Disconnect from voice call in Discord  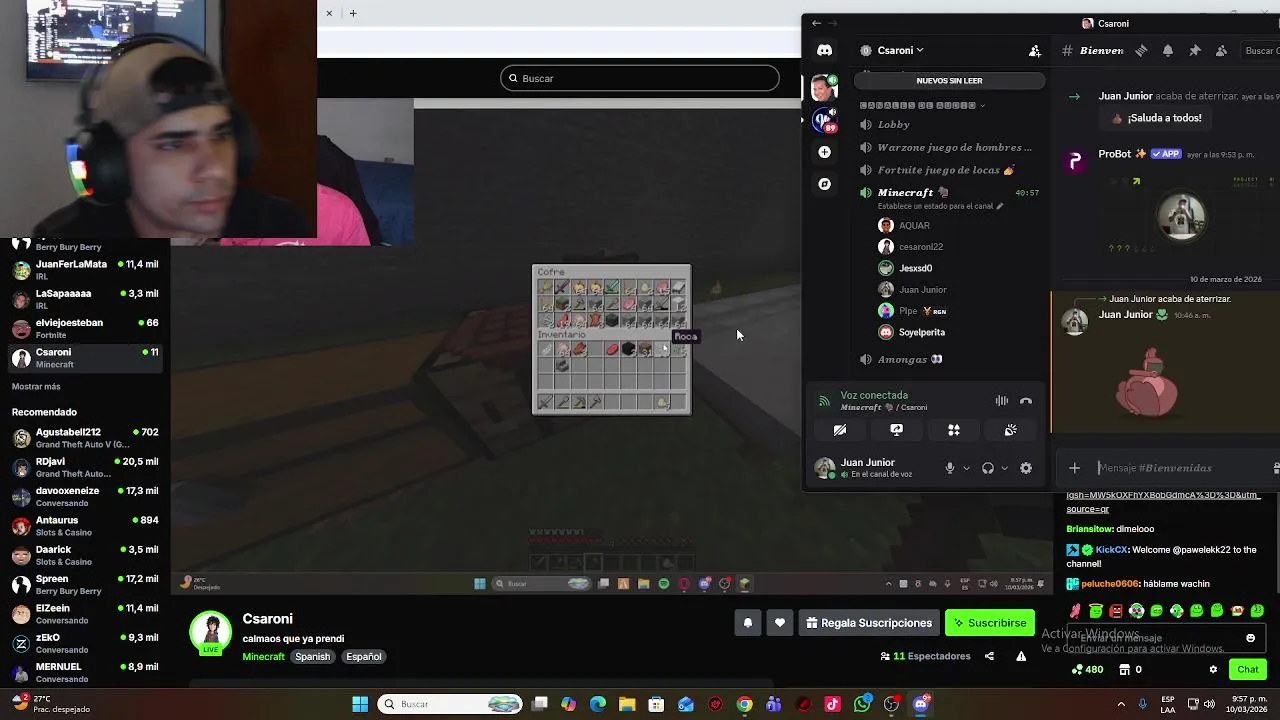(x=1026, y=401)
